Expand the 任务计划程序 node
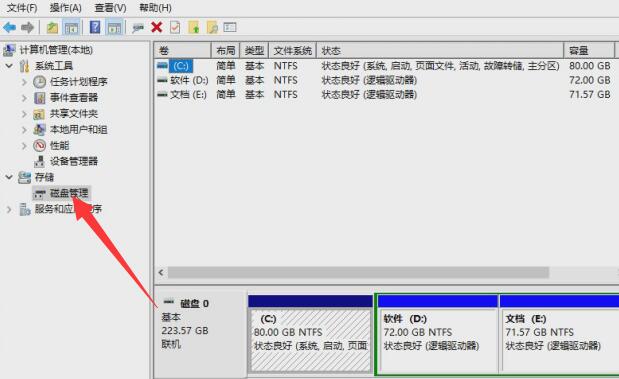 pyautogui.click(x=24, y=82)
